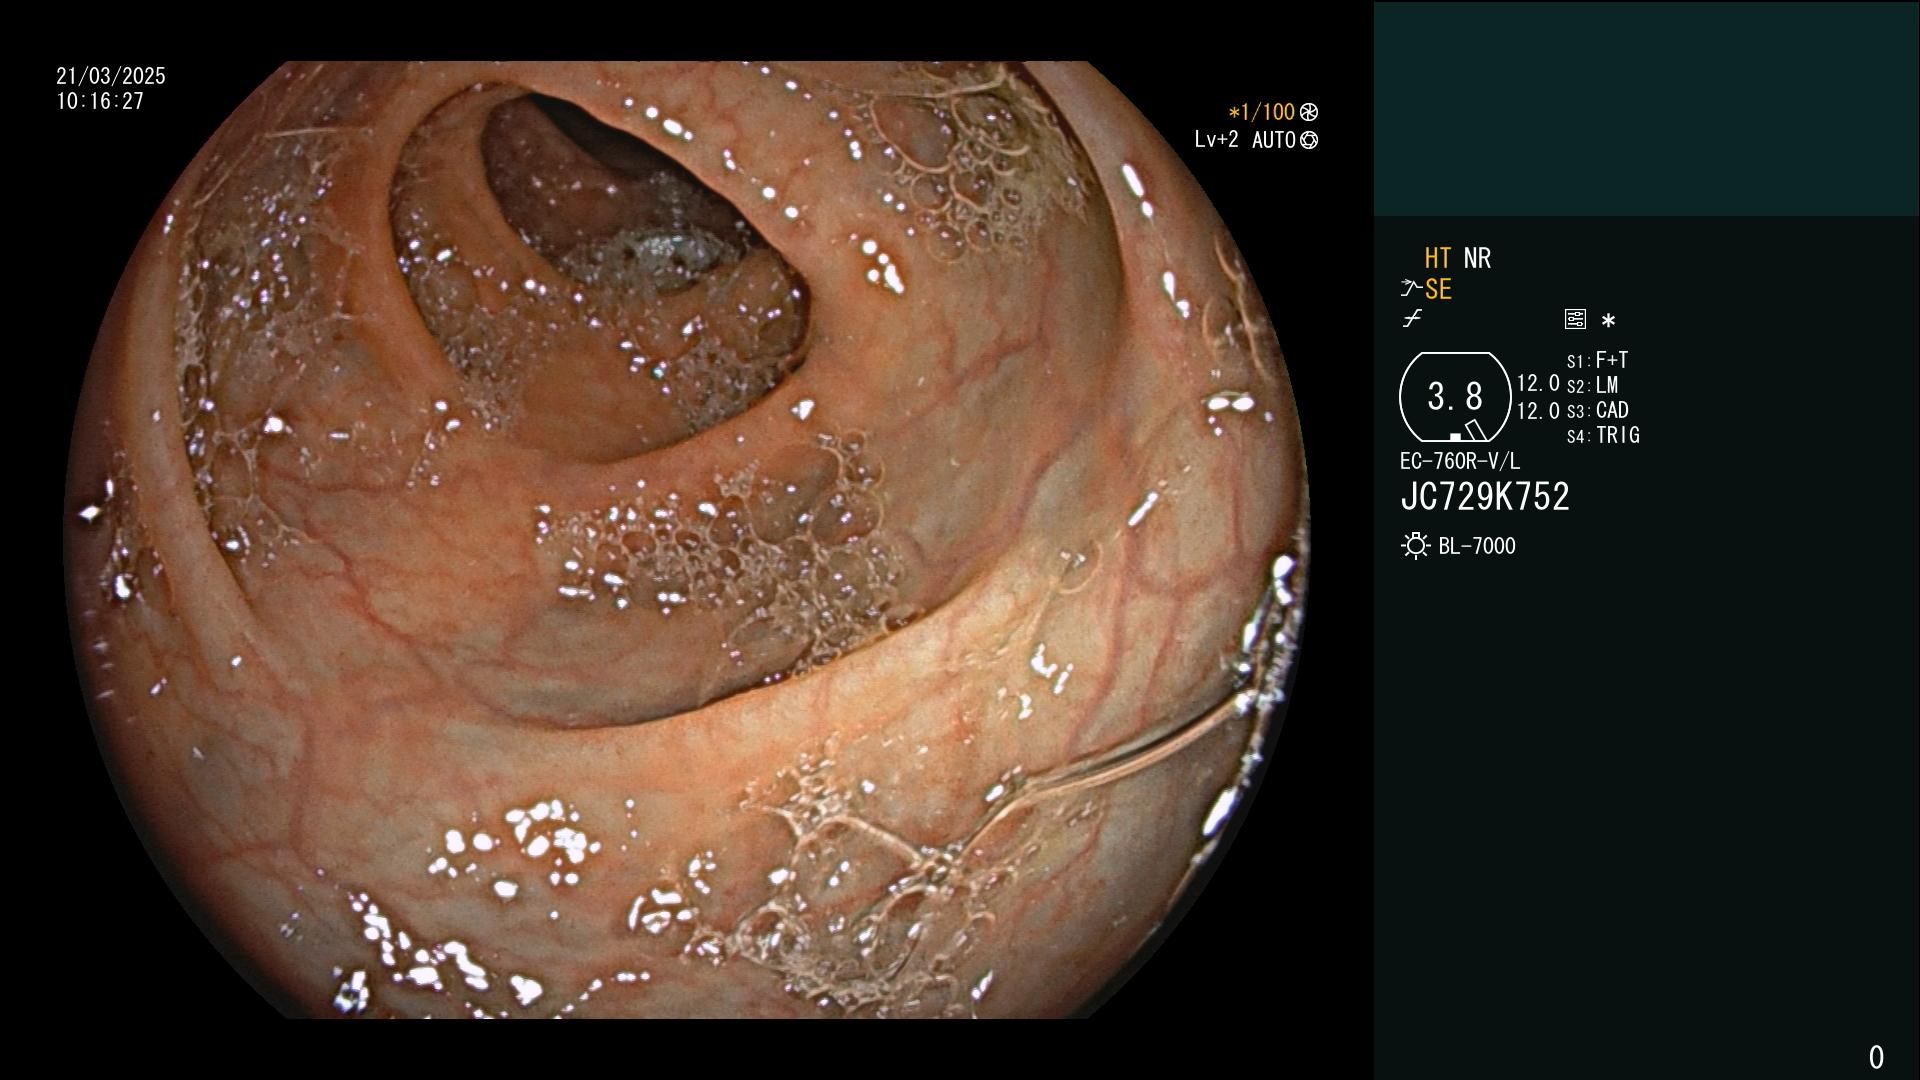Click the SE indicator label
This screenshot has height=1080, width=1920.
point(1438,289)
